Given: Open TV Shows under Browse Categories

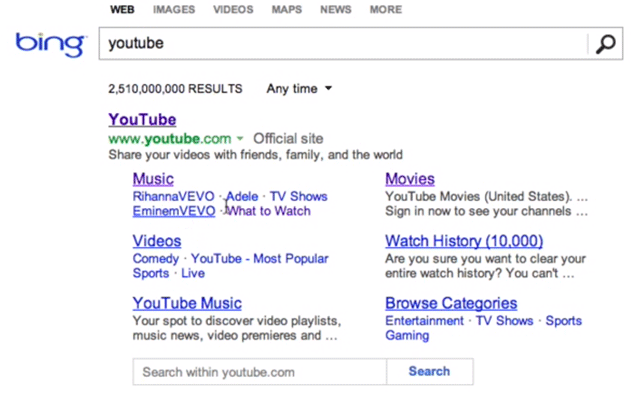Looking at the screenshot, I should click(504, 321).
